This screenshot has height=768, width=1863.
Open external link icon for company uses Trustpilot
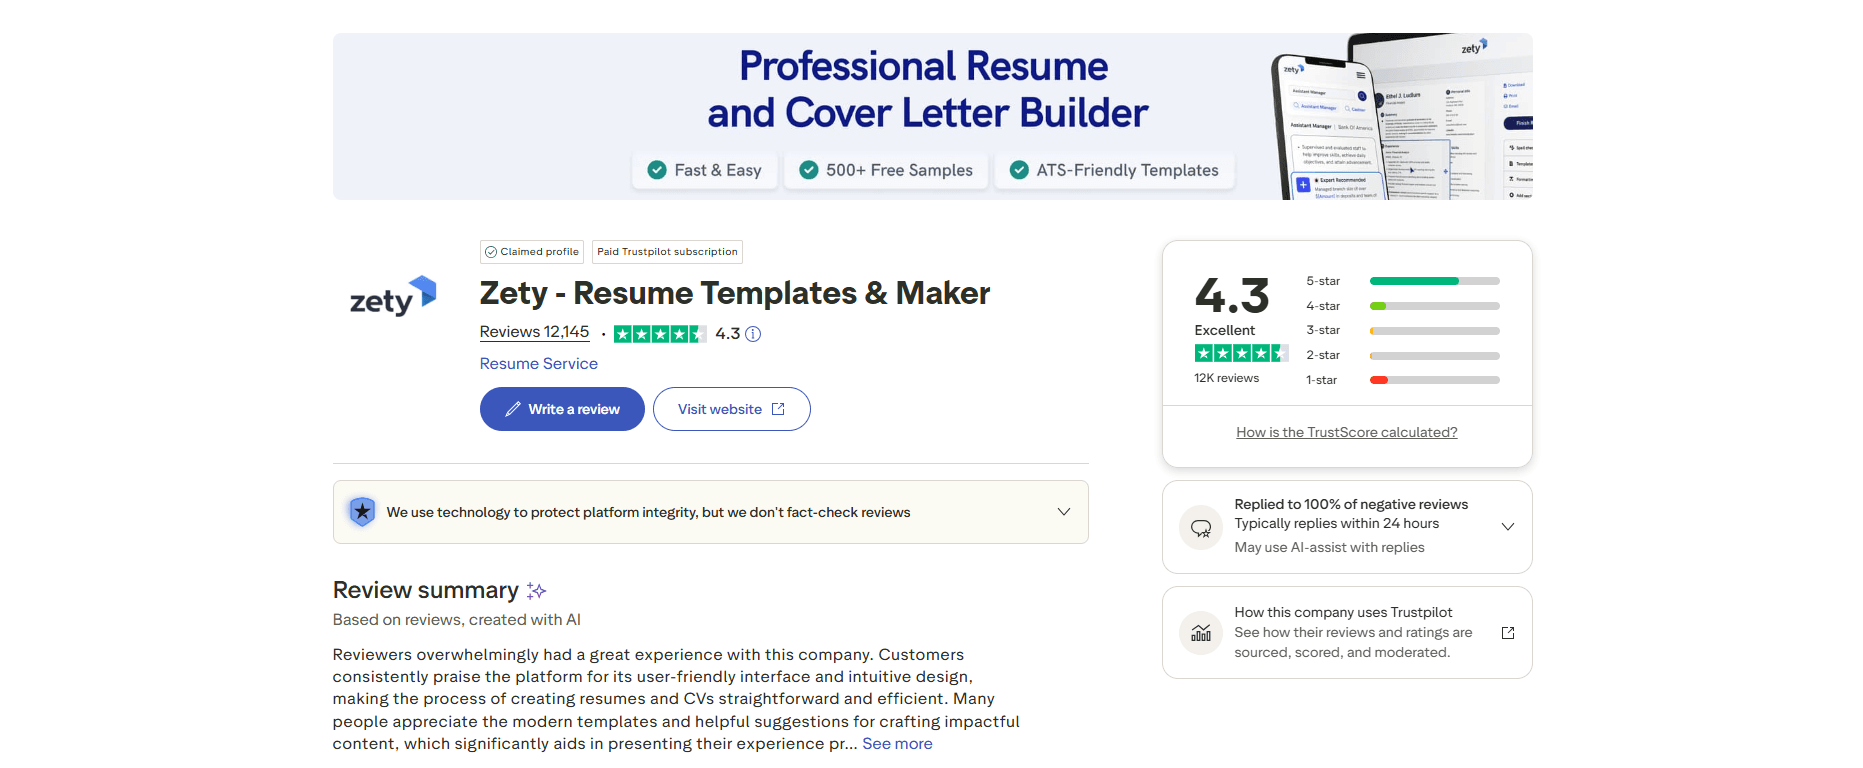(1508, 633)
